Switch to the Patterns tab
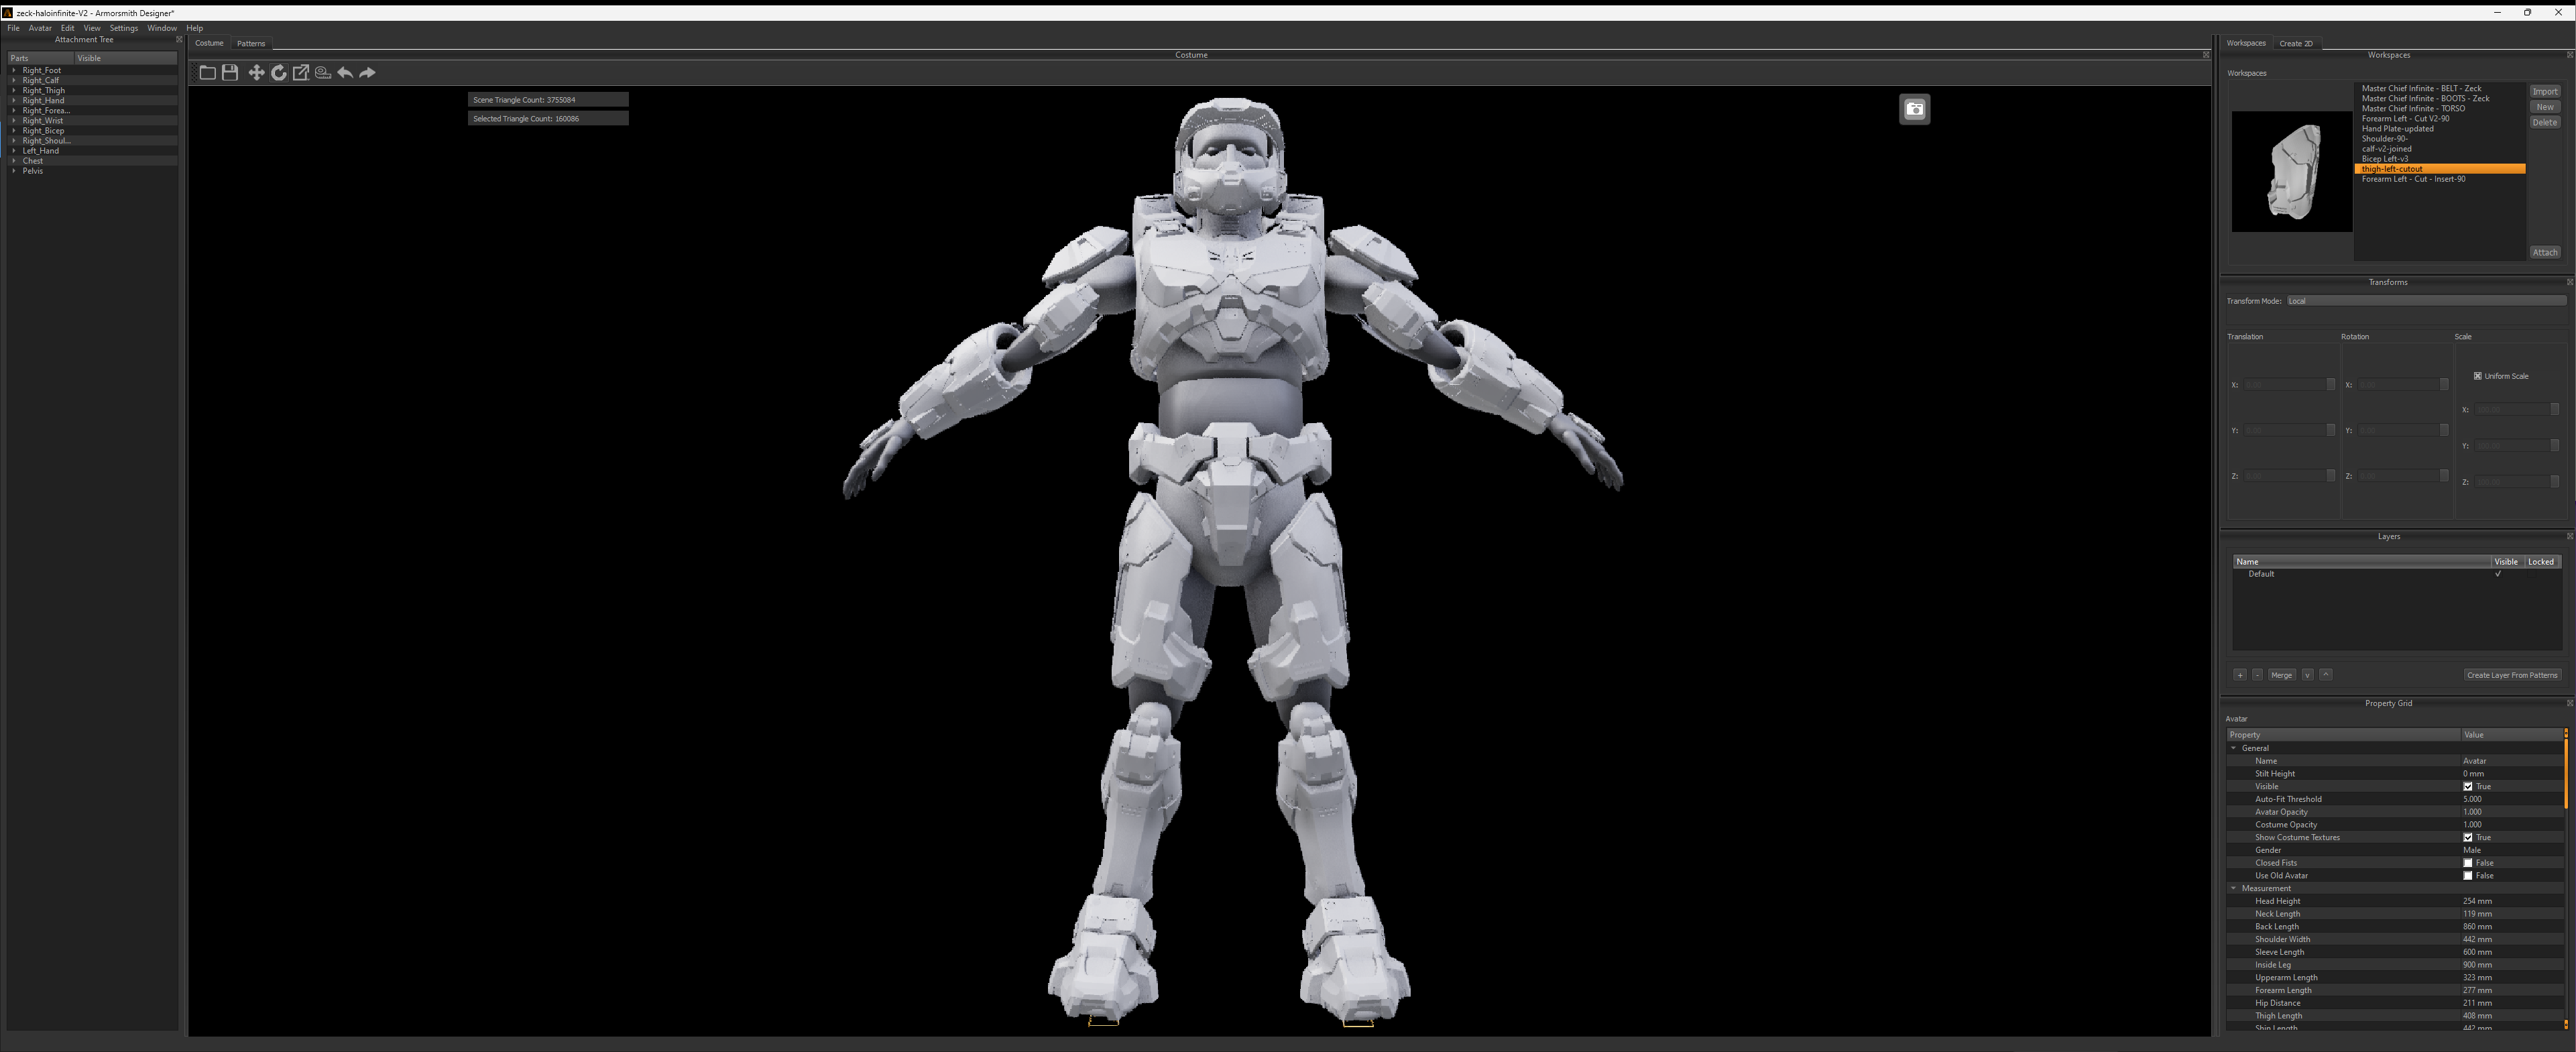Screen dimensions: 2576x1052 (x=251, y=43)
